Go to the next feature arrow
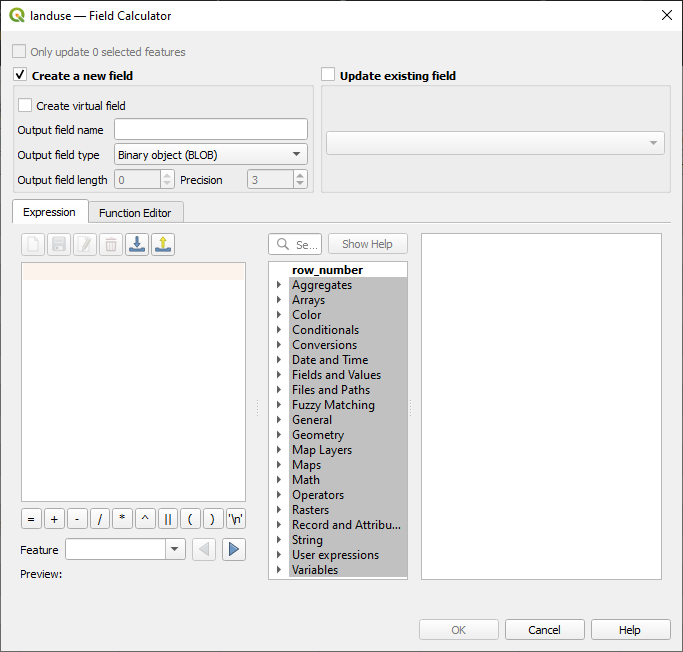The height and width of the screenshot is (652, 683). pos(234,549)
